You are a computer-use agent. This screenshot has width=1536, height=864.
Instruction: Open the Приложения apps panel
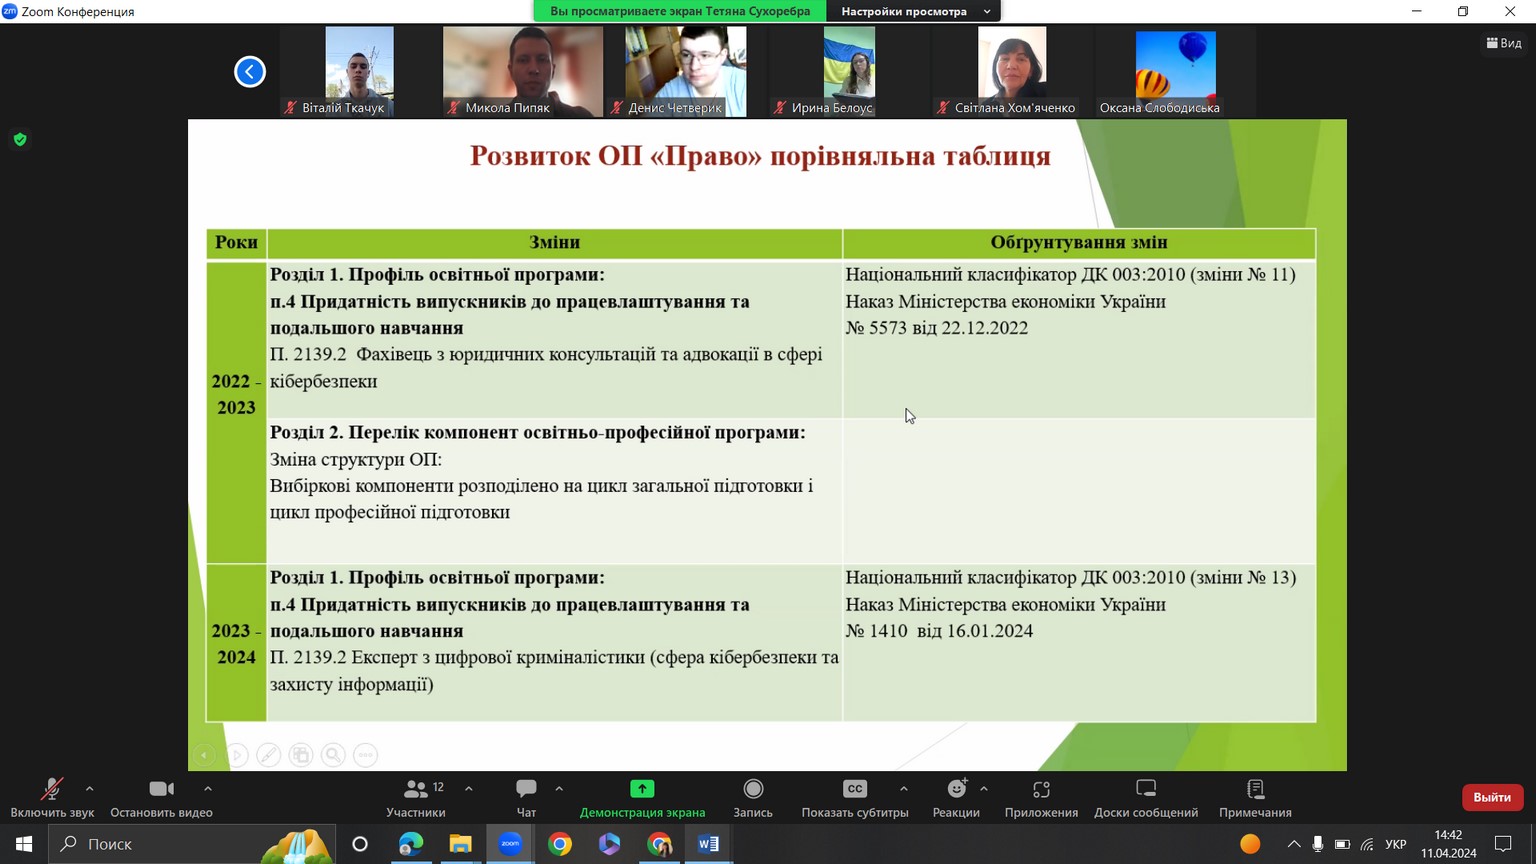1041,798
